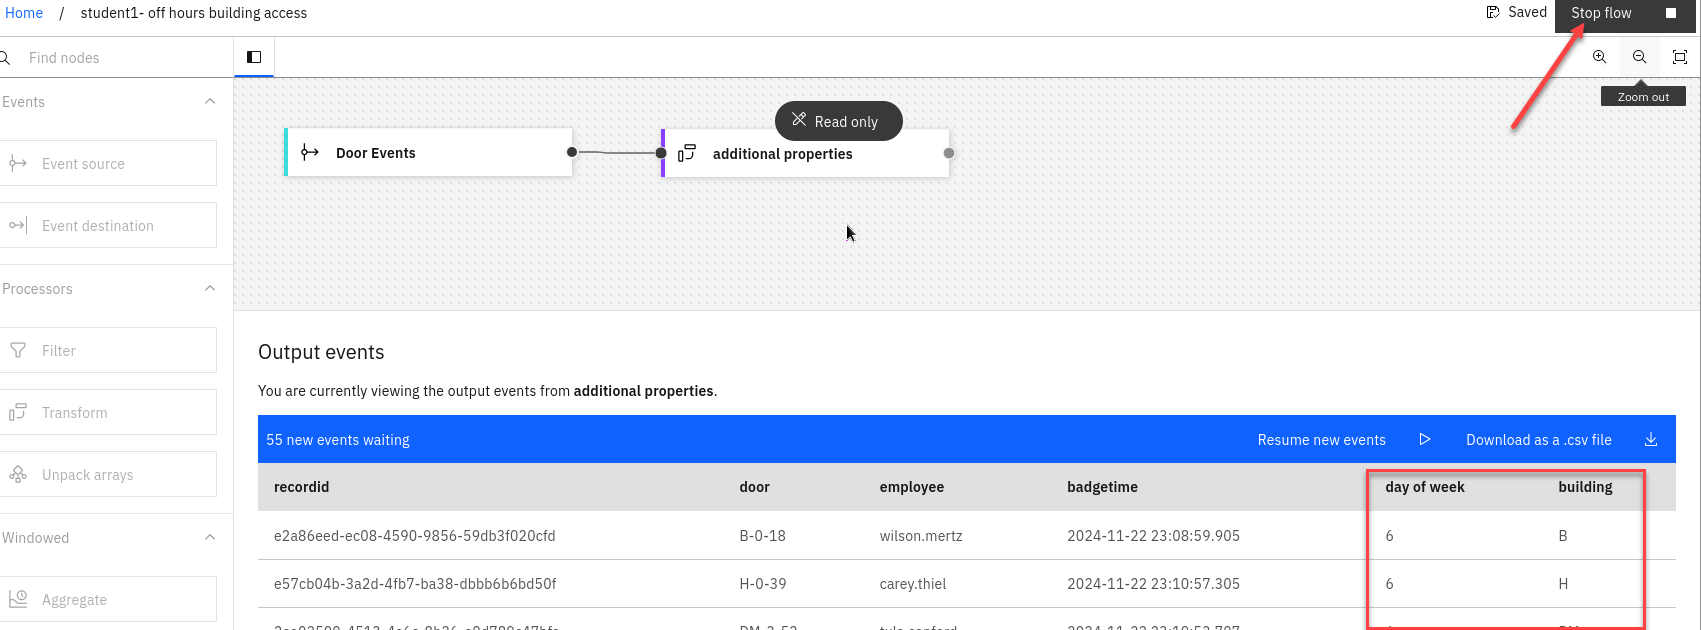Click the zoom in magnifier icon

[1599, 57]
